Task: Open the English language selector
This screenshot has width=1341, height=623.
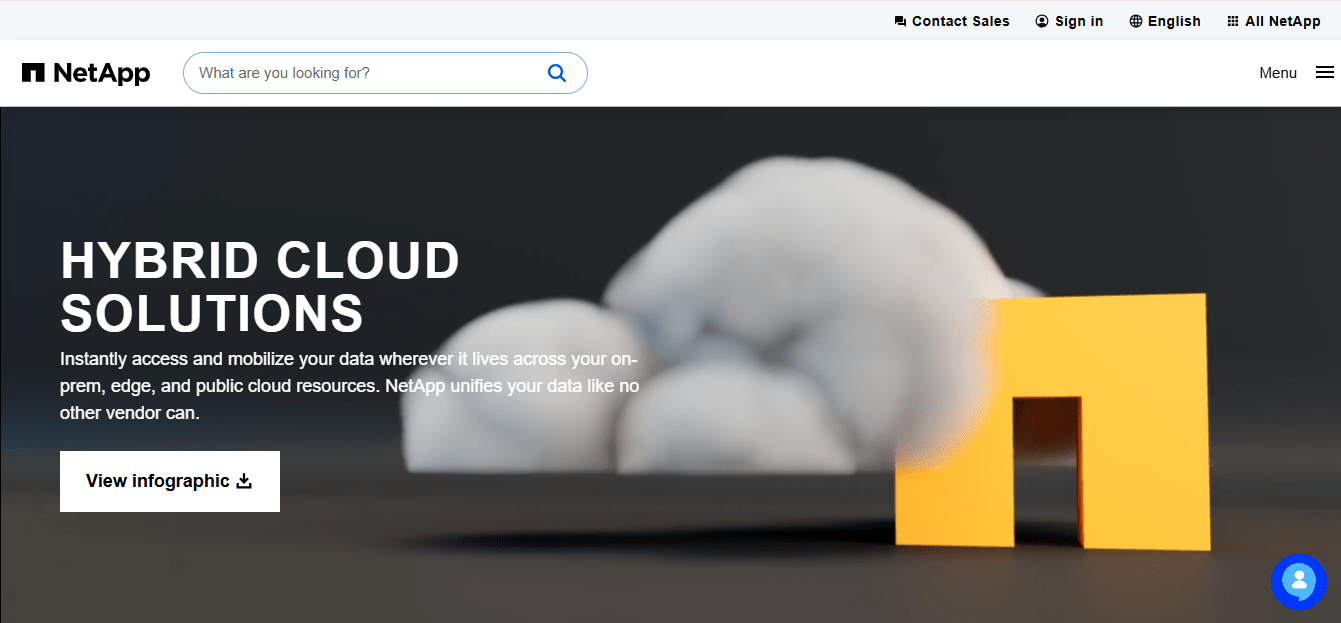Action: coord(1174,21)
